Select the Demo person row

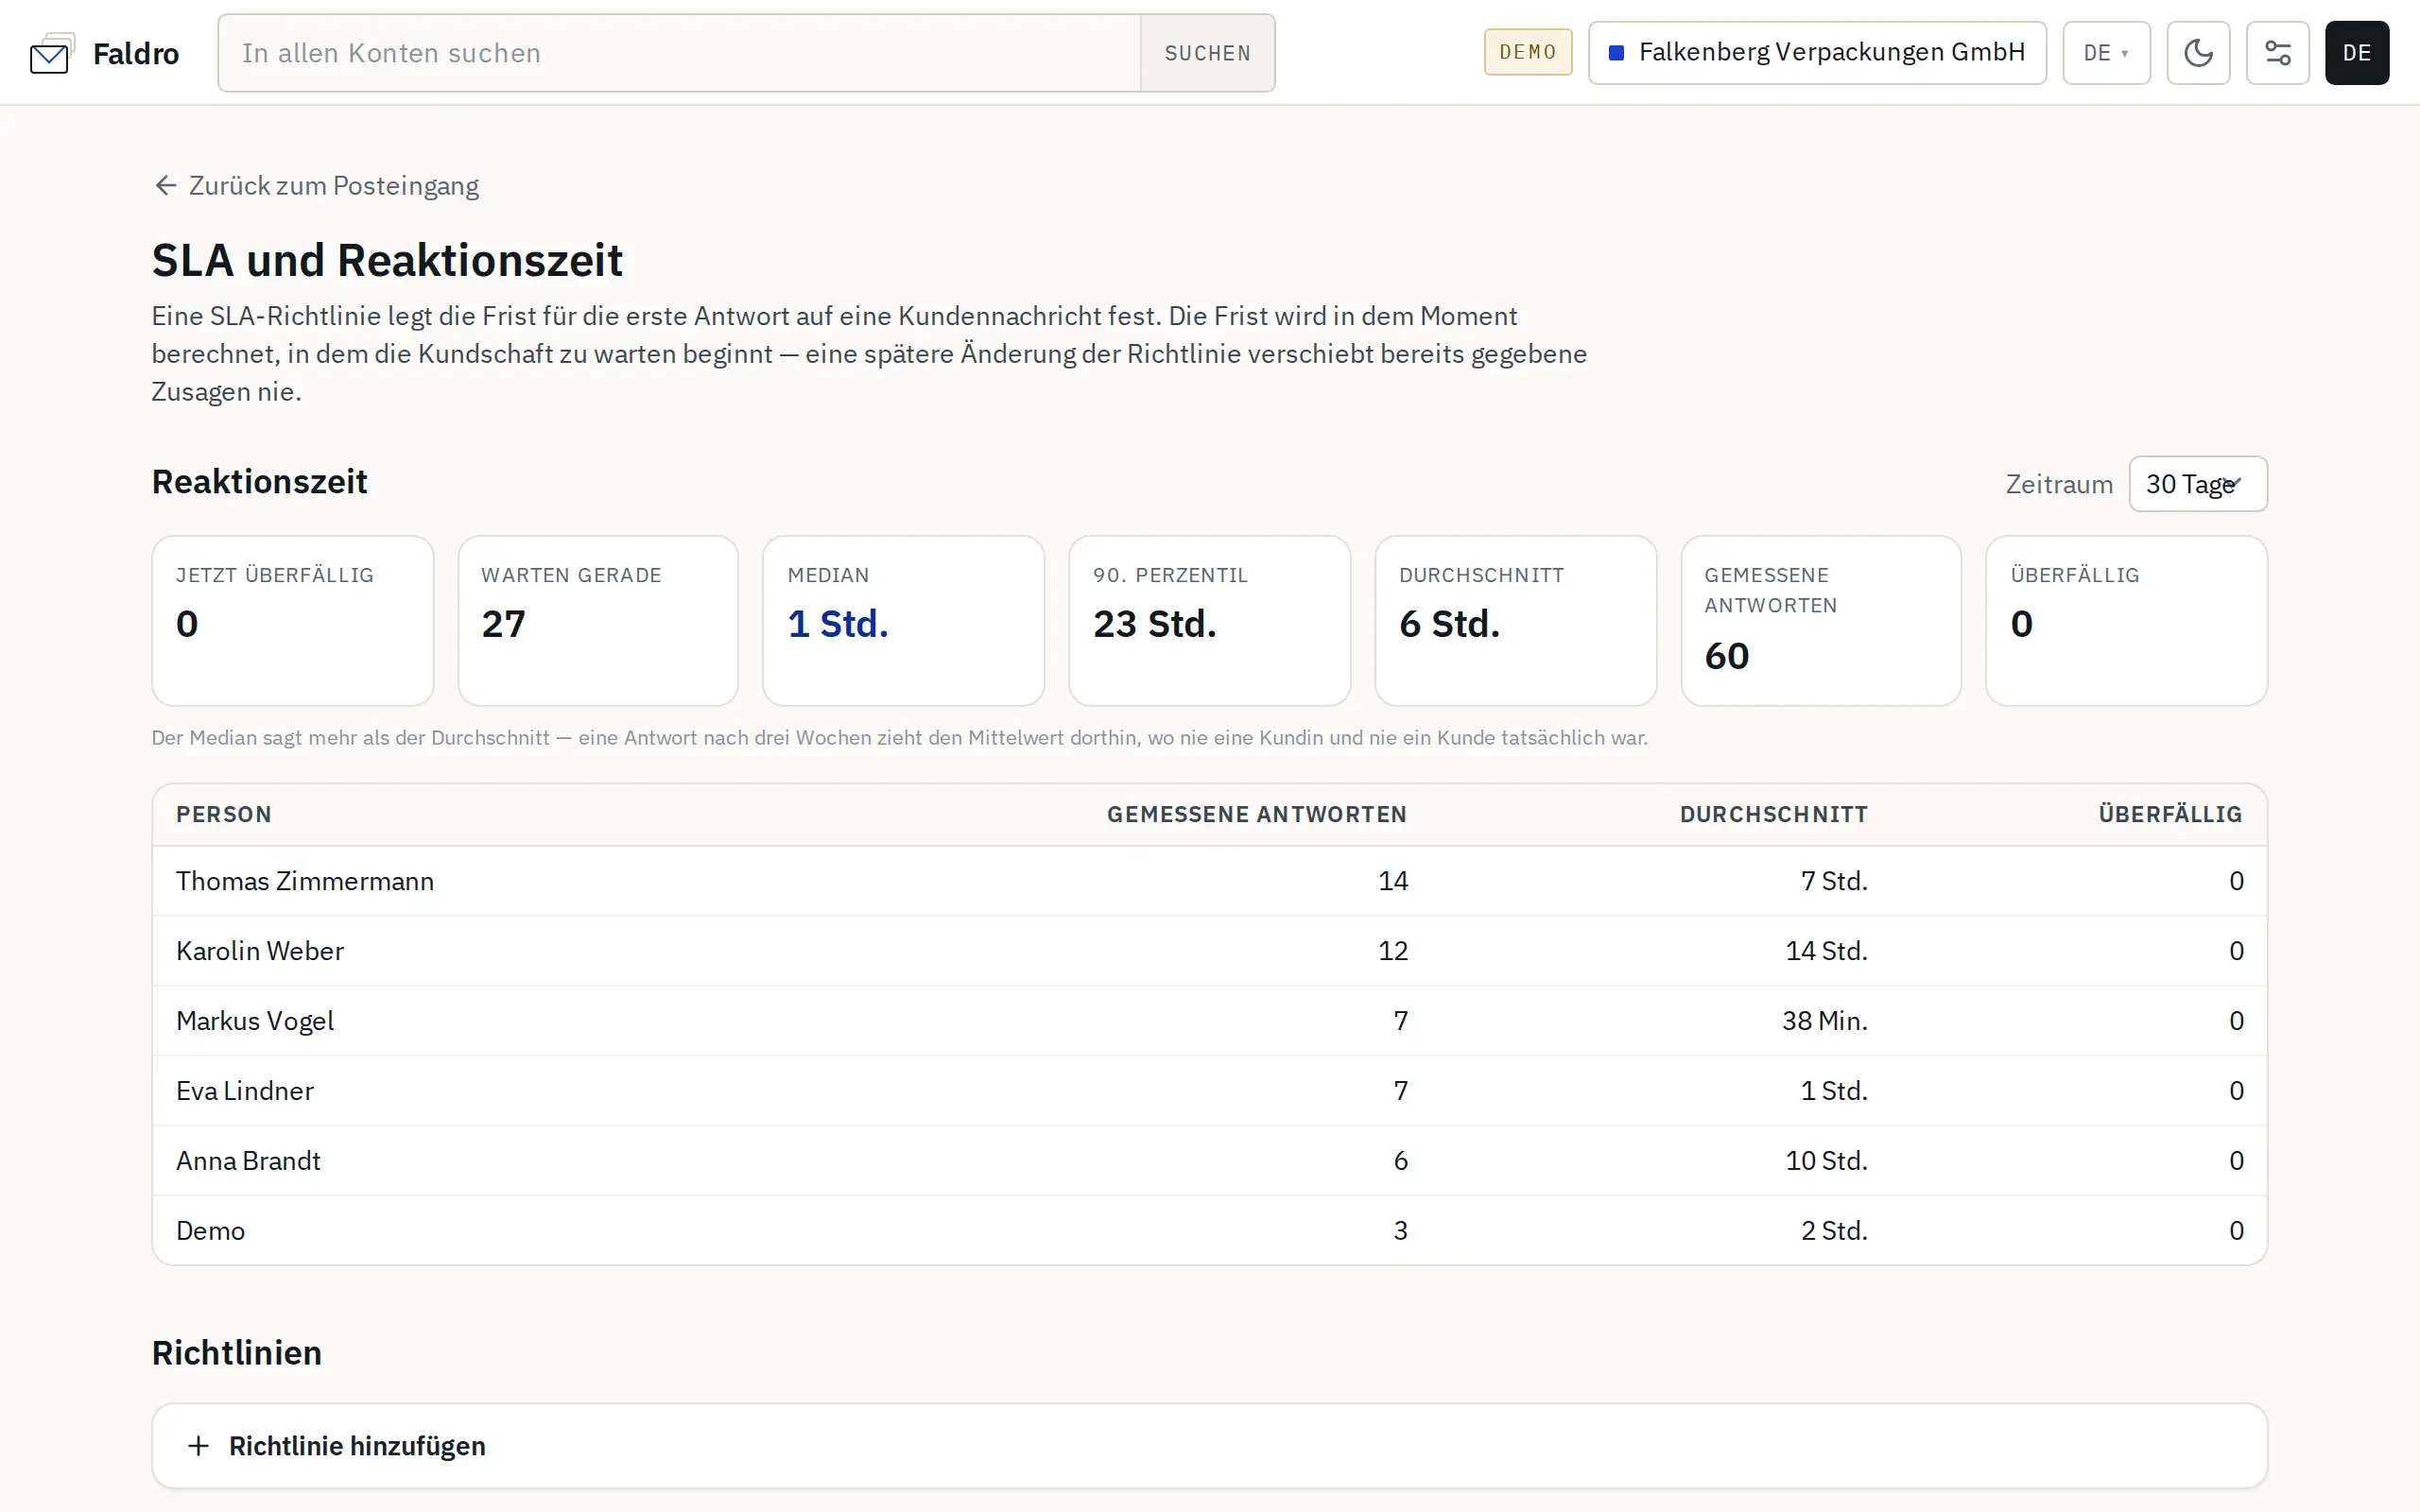1209,1231
